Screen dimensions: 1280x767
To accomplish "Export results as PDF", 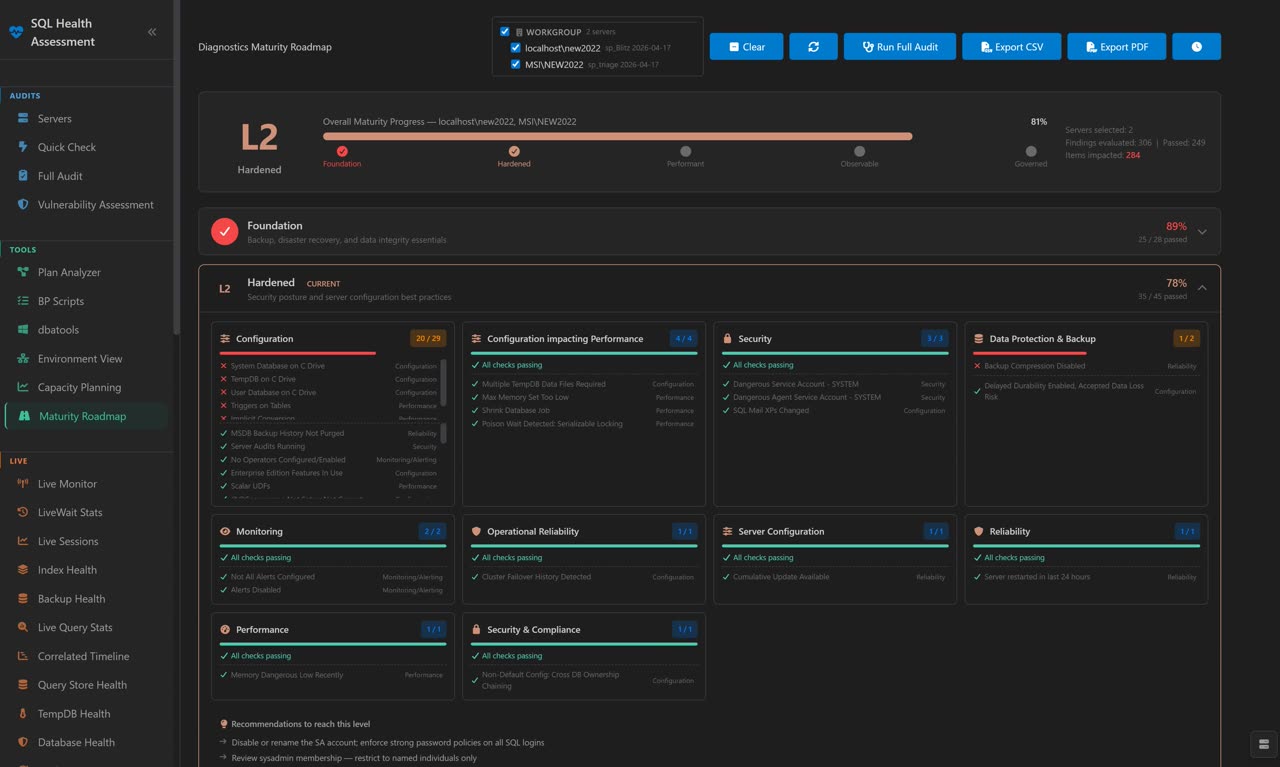I will click(x=1116, y=46).
